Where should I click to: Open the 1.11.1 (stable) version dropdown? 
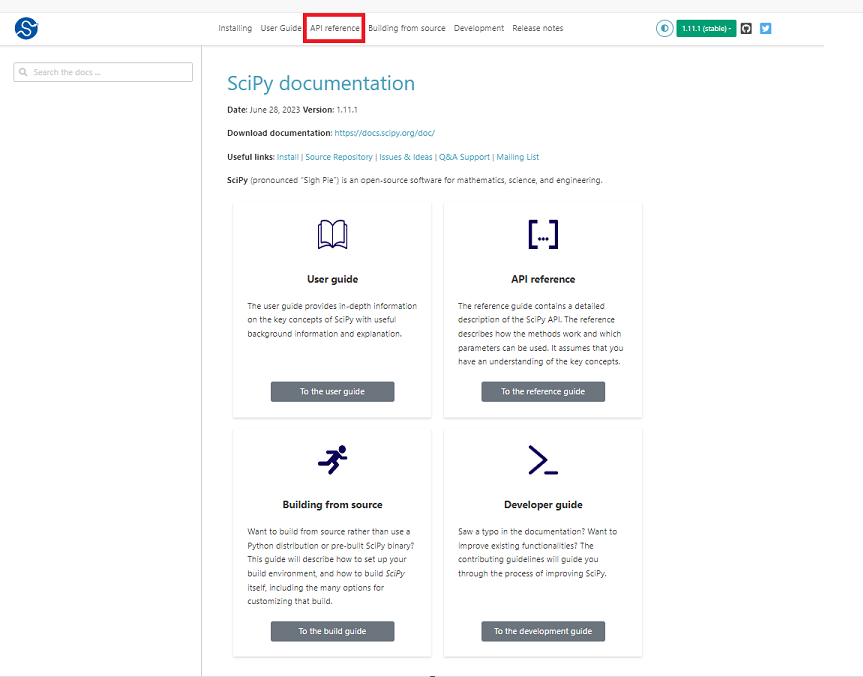click(x=706, y=29)
